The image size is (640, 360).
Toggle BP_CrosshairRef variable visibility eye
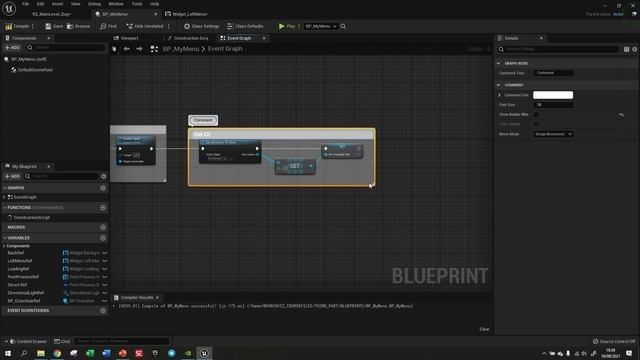(105, 301)
